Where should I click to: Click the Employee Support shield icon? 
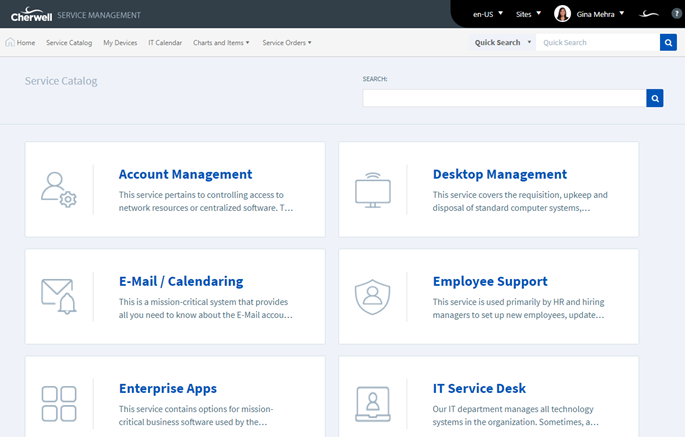click(372, 296)
